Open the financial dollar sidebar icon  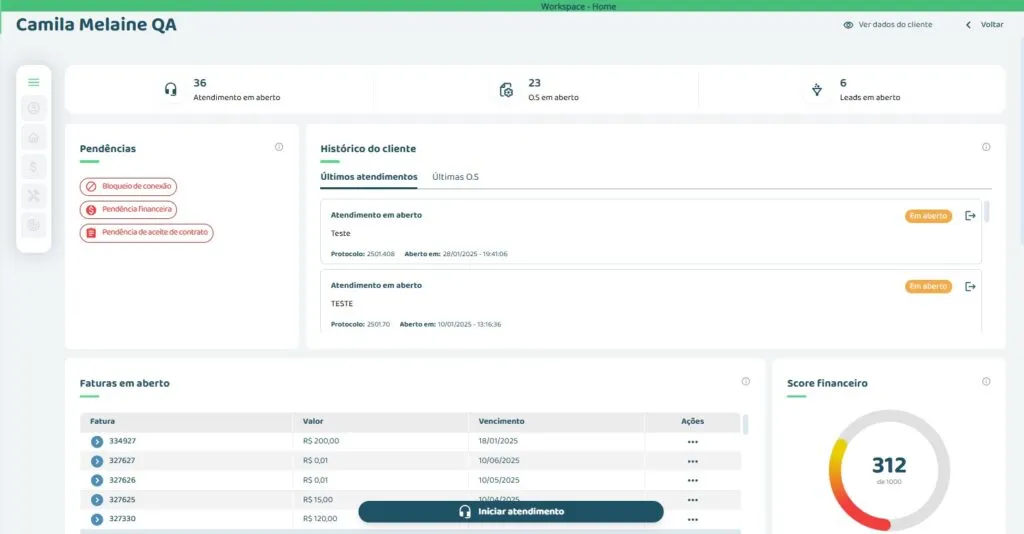pos(34,167)
